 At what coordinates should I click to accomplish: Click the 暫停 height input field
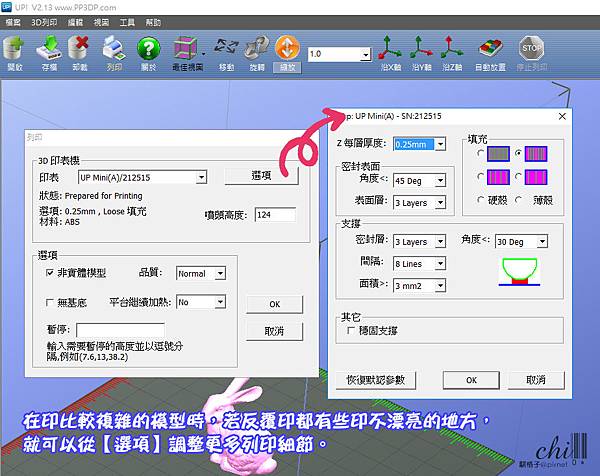(x=121, y=330)
